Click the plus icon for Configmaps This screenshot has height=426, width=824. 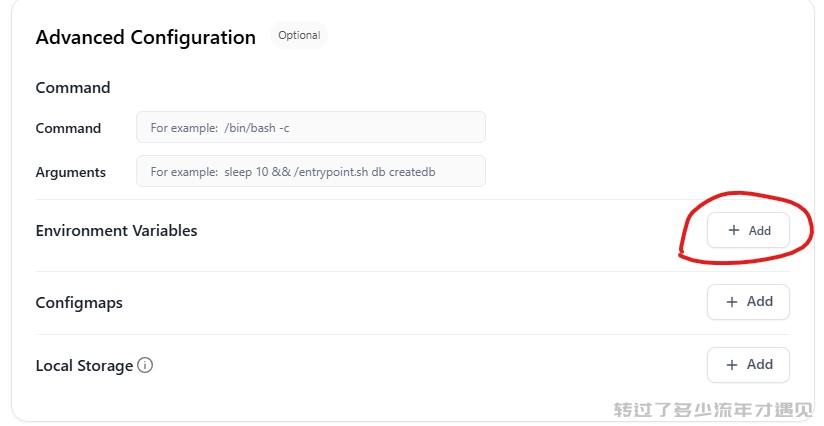tap(732, 302)
